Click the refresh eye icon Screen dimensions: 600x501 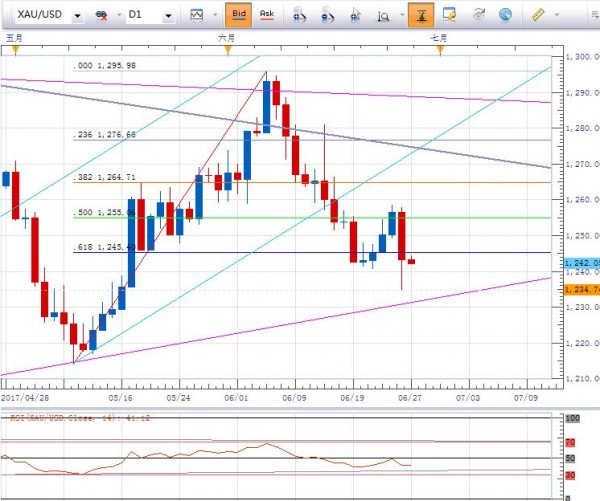[x=478, y=15]
